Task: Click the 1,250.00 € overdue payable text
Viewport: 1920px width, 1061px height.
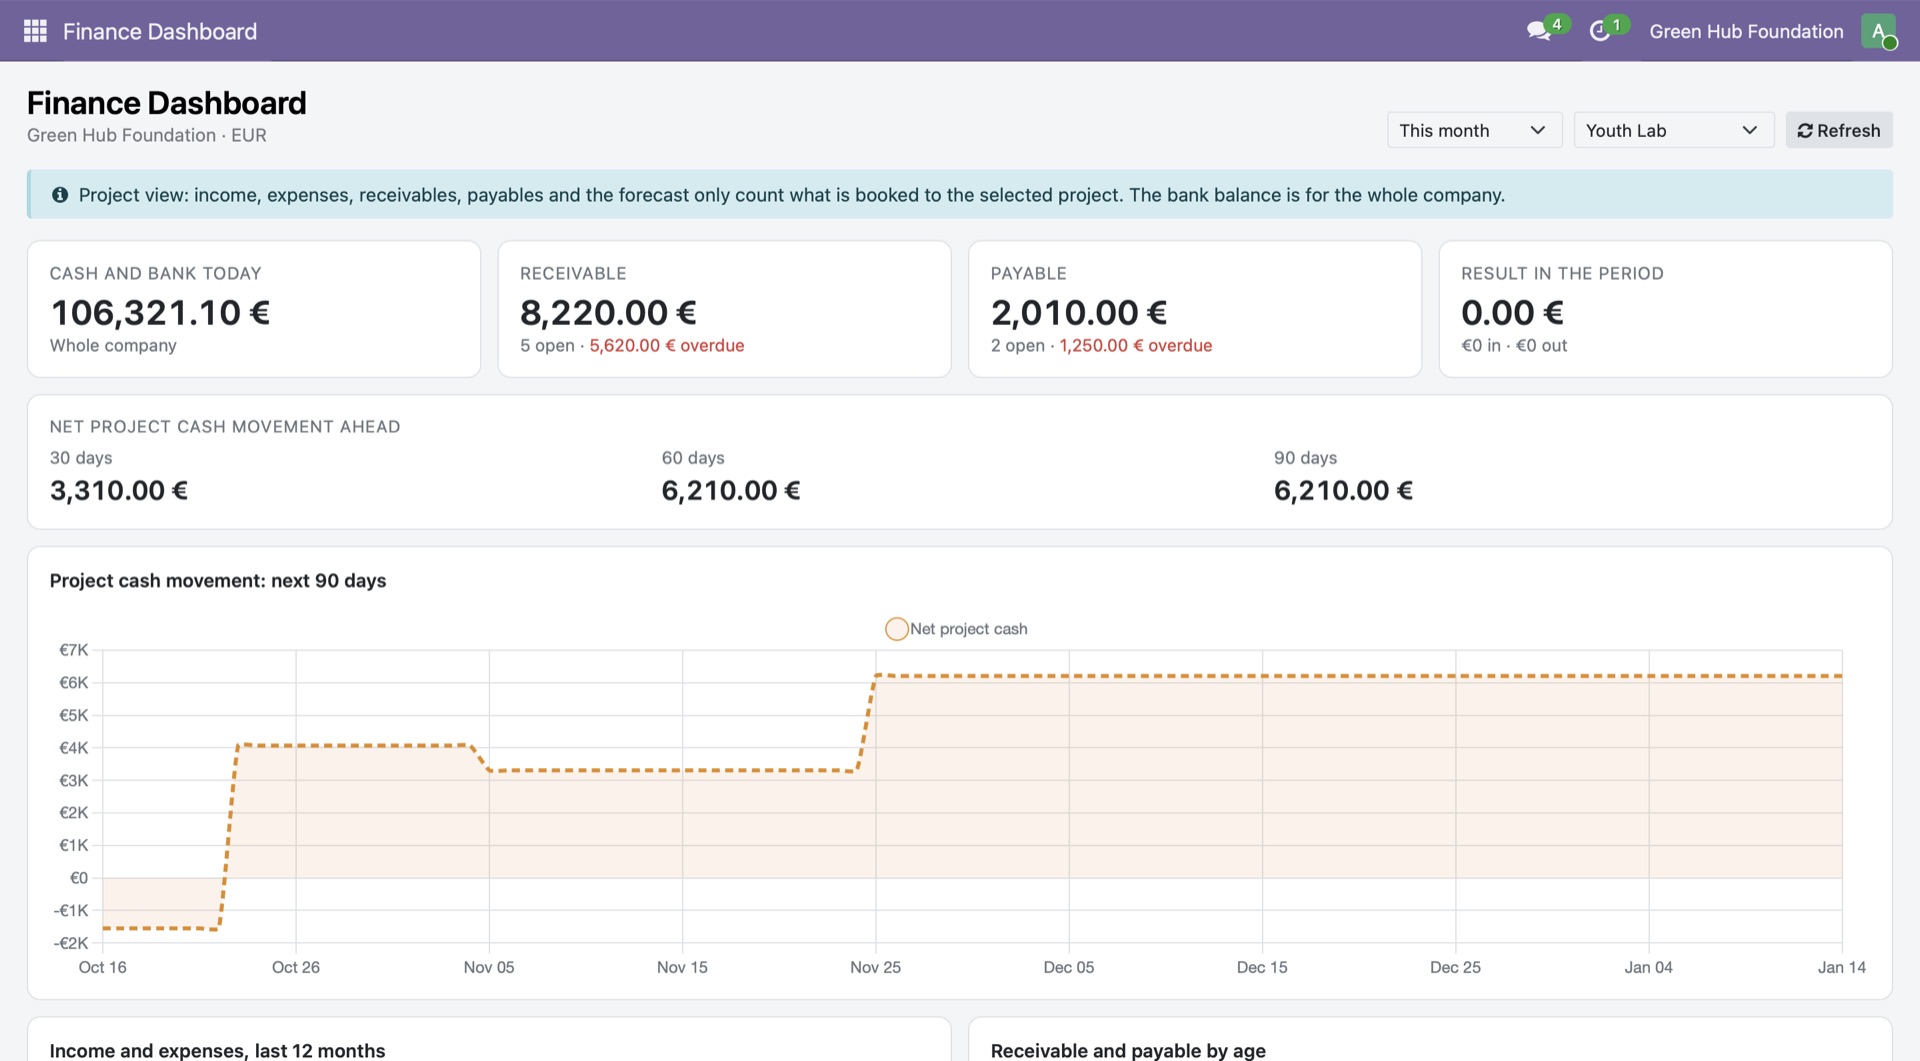Action: (1136, 346)
